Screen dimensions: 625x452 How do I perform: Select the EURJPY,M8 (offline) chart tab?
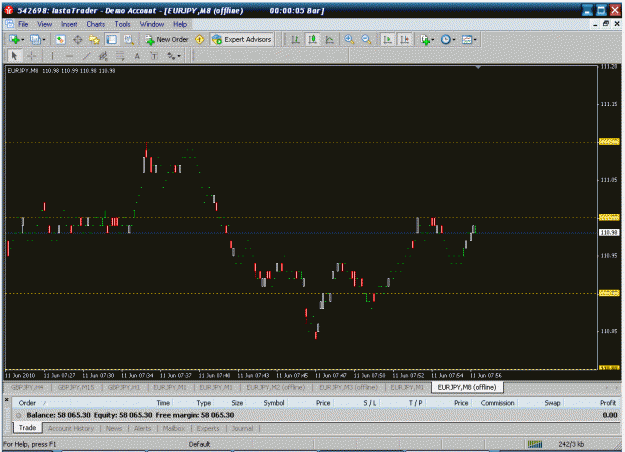467,387
